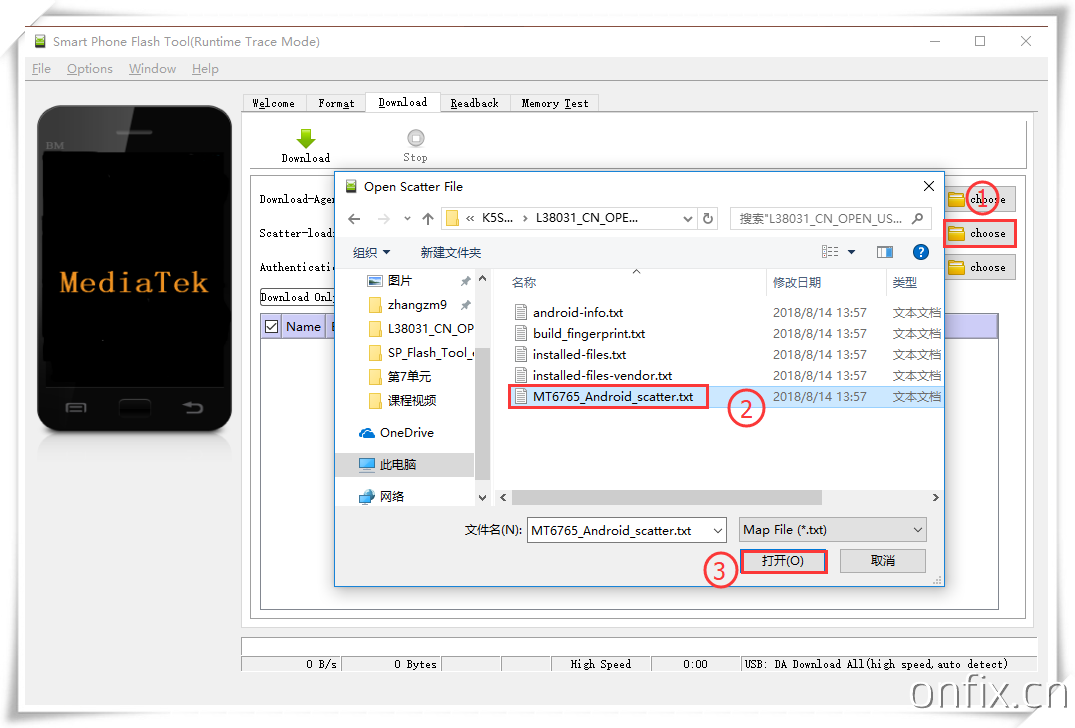Go up one folder level arrow

coord(428,218)
